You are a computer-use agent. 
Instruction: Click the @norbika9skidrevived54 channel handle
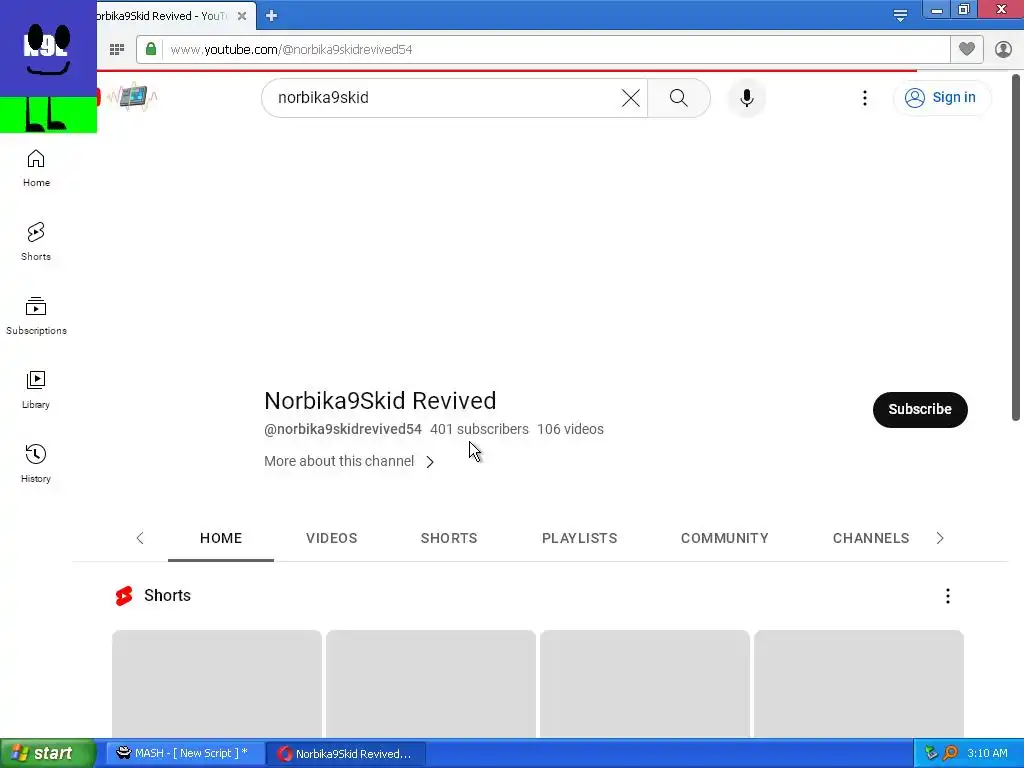[x=343, y=429]
